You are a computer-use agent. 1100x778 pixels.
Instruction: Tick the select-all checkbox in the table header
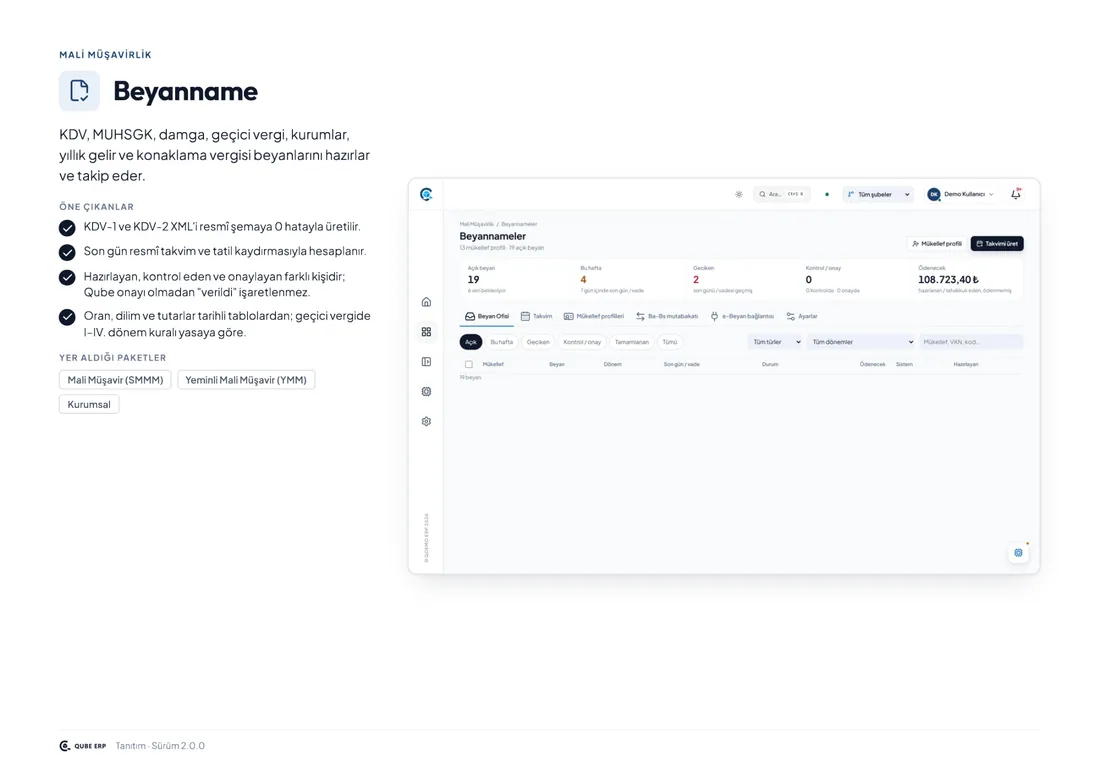tap(469, 364)
